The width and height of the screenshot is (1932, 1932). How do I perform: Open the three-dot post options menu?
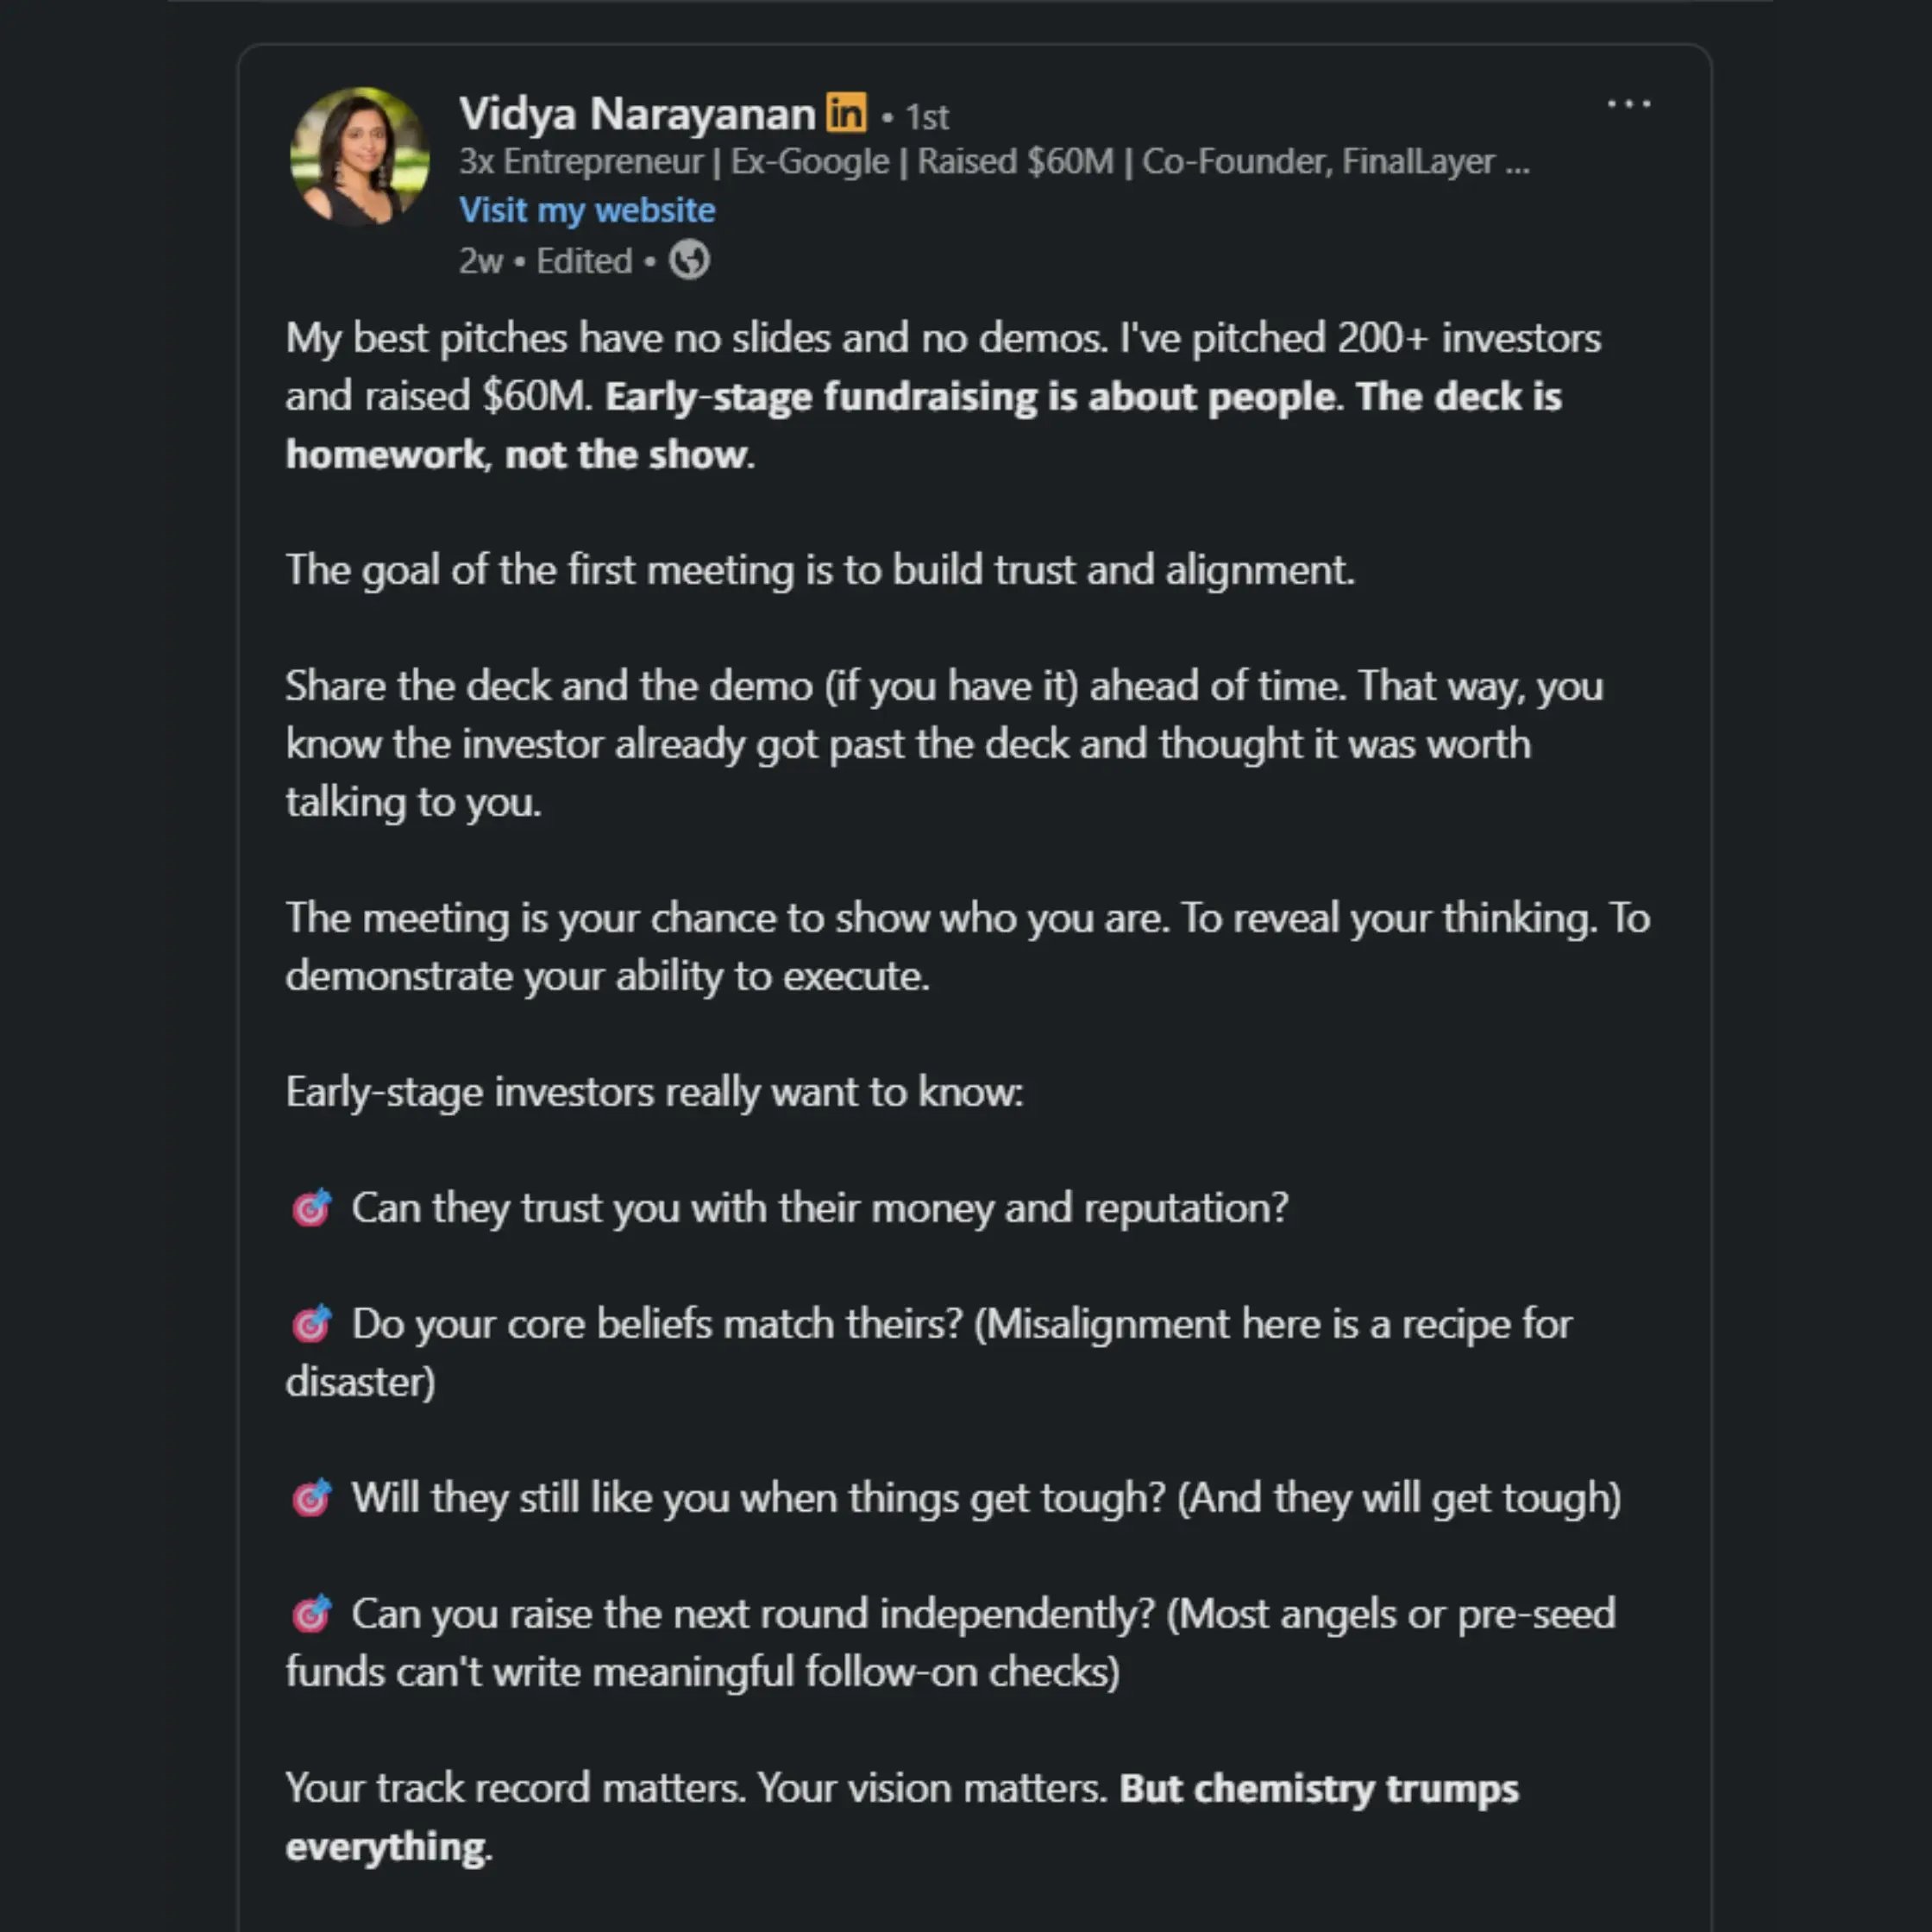point(1628,104)
